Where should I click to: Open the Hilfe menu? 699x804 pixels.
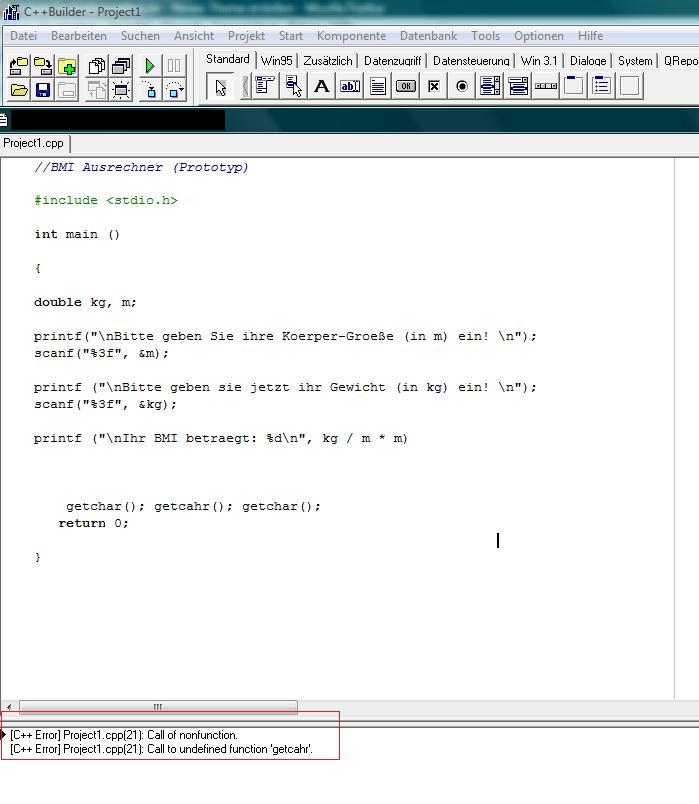pyautogui.click(x=590, y=36)
